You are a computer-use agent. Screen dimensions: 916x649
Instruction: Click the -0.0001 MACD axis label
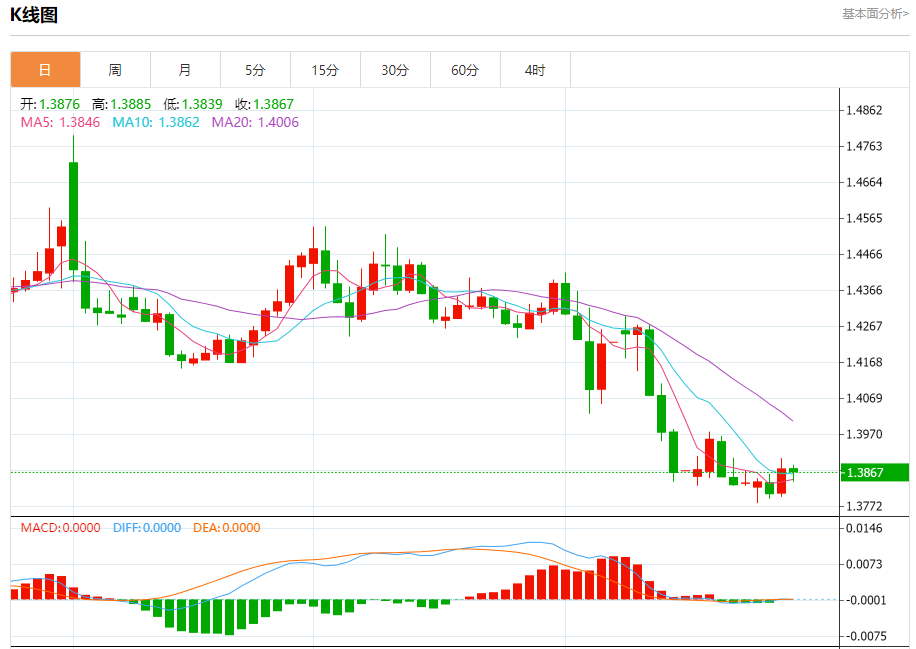[865, 600]
